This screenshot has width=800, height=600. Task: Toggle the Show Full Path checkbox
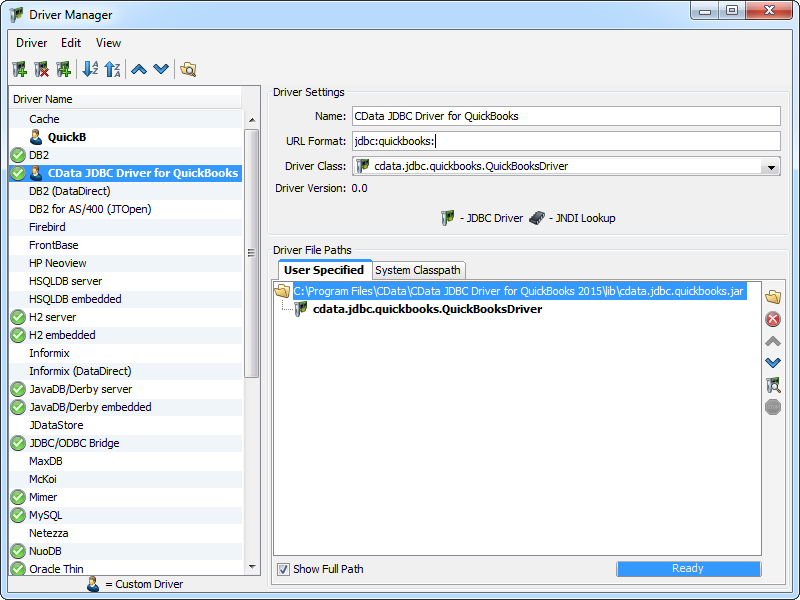(x=283, y=569)
